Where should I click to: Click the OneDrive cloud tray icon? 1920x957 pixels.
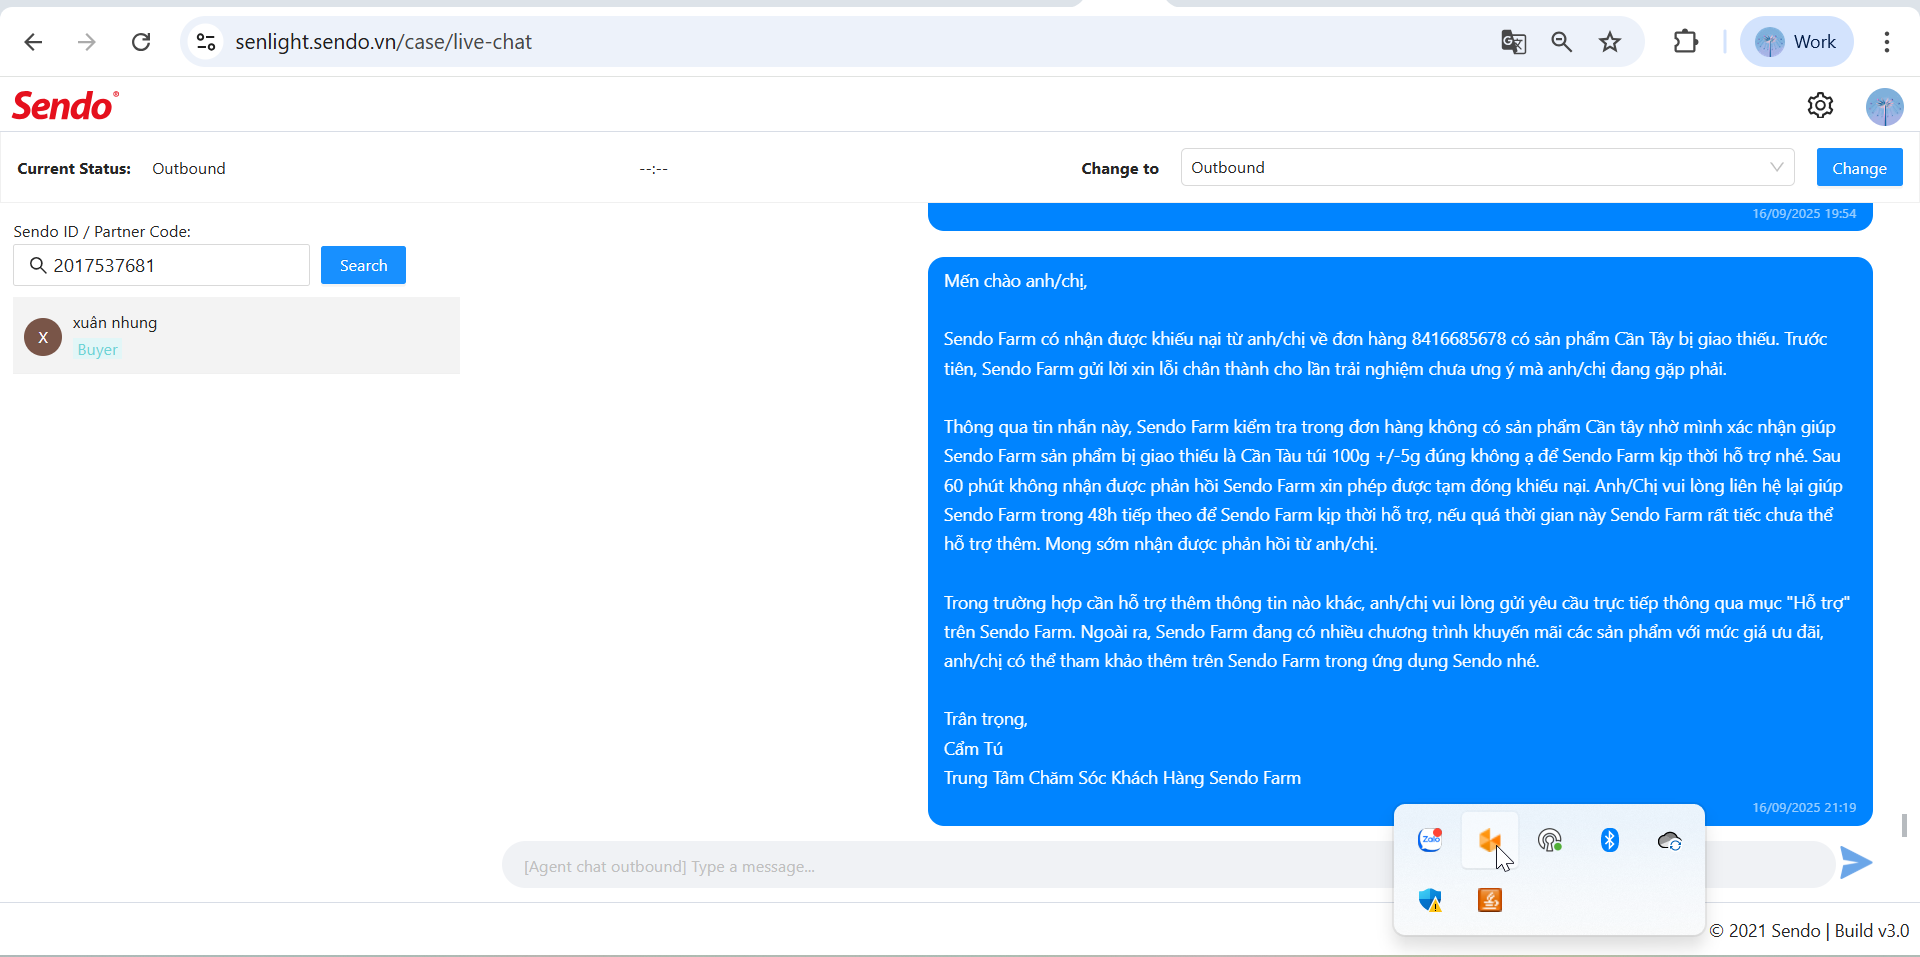click(x=1670, y=841)
